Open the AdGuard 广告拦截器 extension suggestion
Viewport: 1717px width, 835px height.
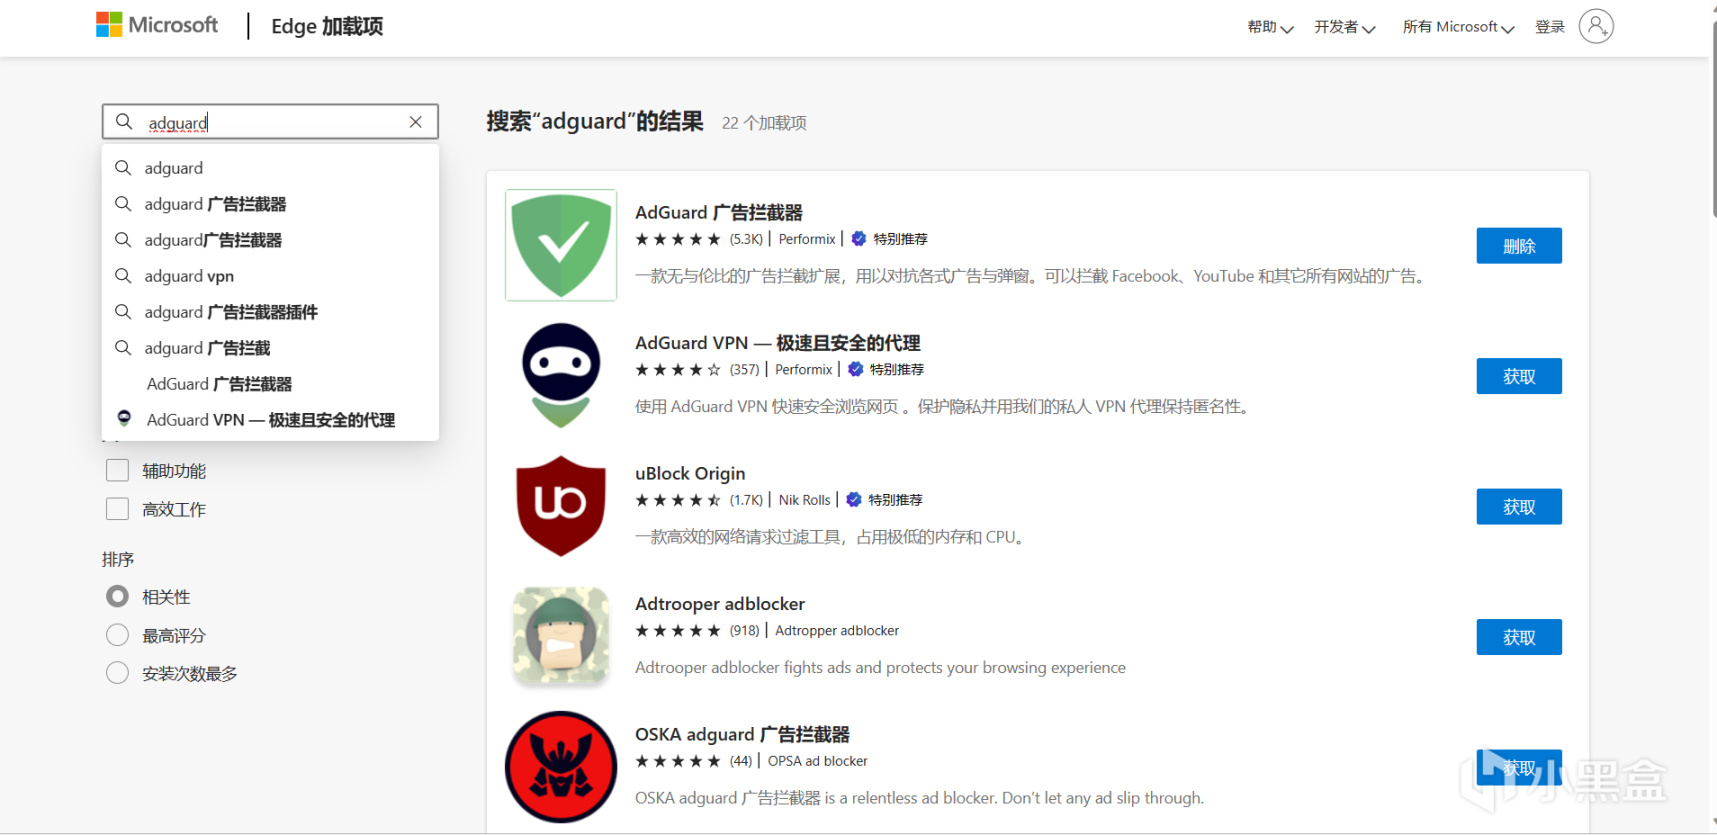click(270, 384)
